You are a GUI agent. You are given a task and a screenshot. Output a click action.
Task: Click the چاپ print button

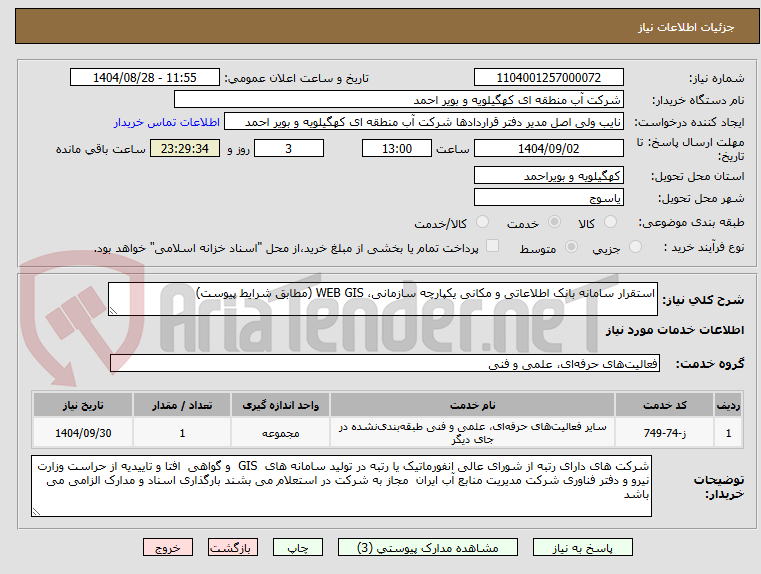click(298, 547)
